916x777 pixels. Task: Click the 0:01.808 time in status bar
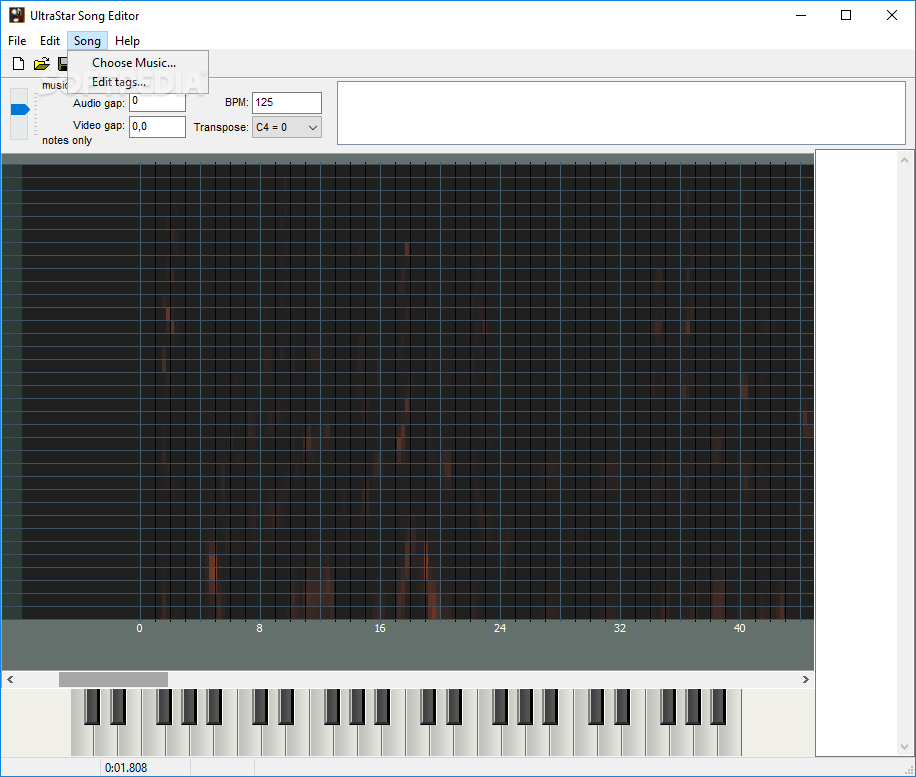click(x=126, y=768)
